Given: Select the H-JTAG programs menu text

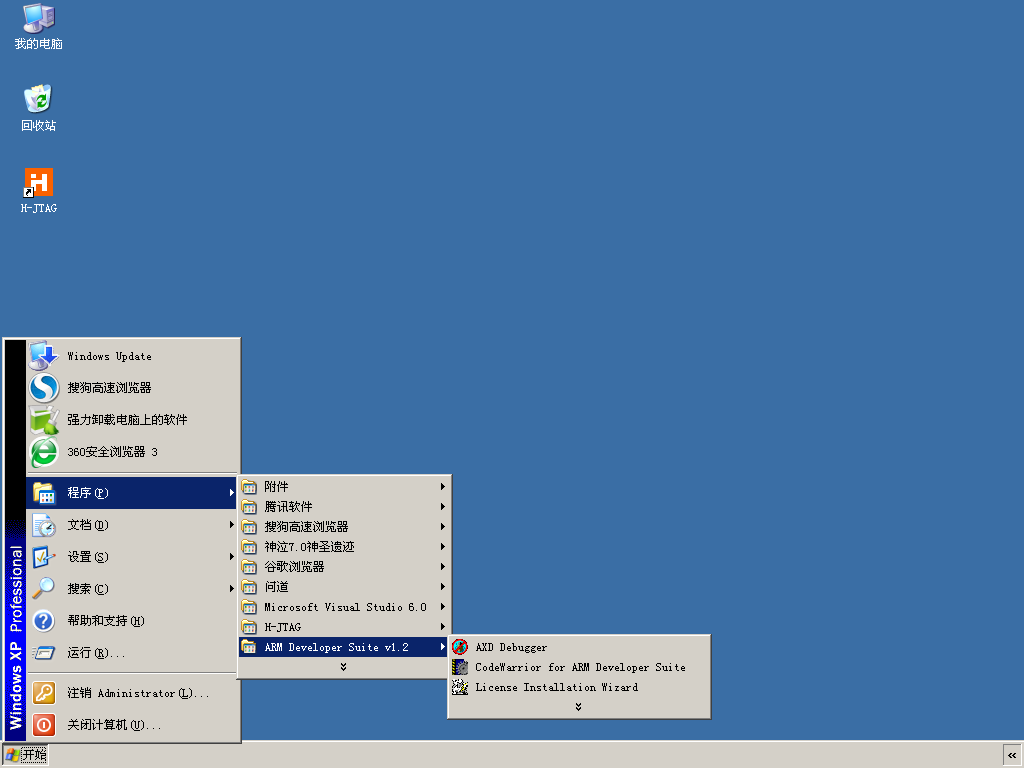Looking at the screenshot, I should point(283,628).
